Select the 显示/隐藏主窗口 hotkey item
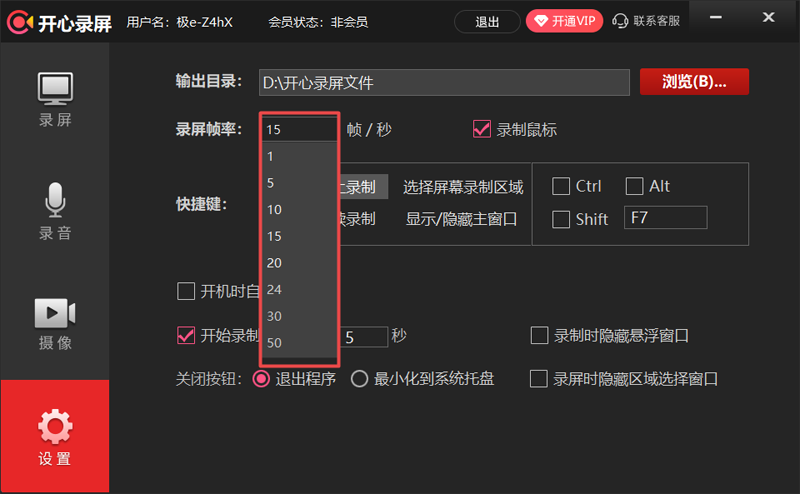The image size is (800, 494). (461, 219)
